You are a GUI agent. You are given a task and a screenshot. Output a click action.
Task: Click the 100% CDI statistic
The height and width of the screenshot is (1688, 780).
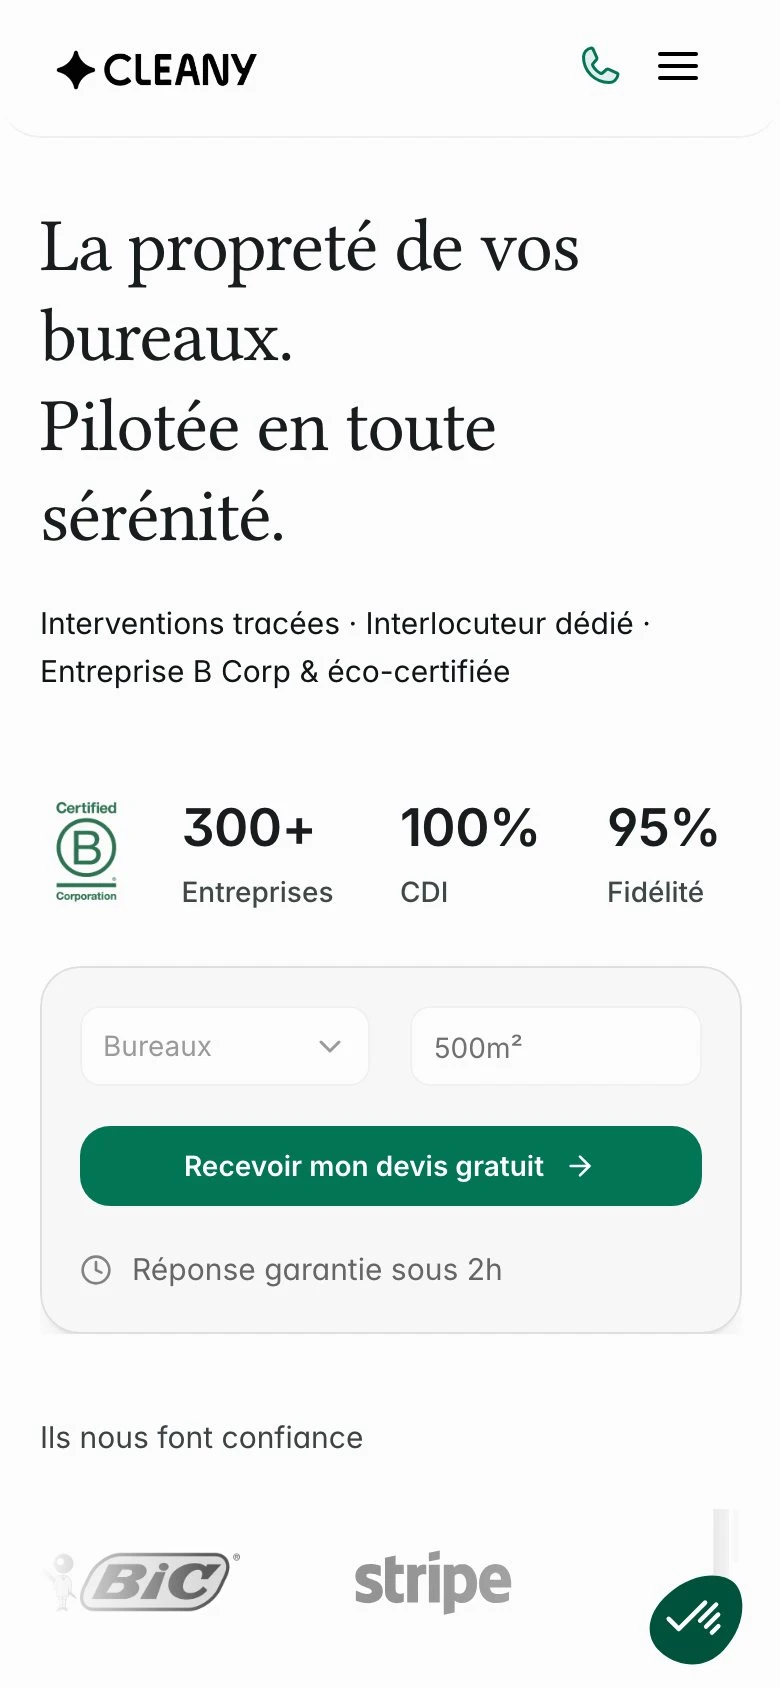(x=469, y=855)
